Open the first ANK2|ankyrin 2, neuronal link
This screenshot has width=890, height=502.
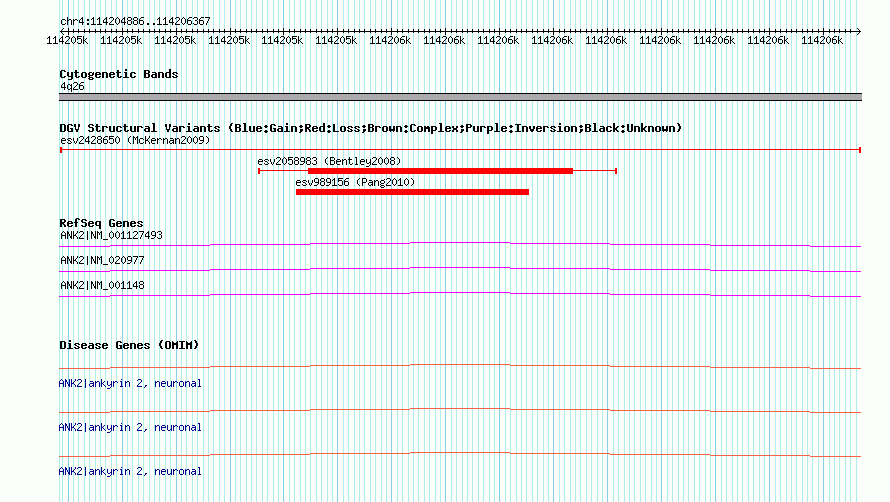(130, 383)
